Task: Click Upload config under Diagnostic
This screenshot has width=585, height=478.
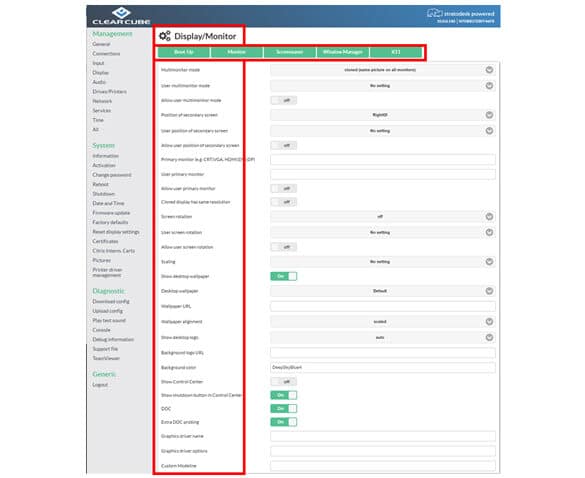Action: coord(107,311)
